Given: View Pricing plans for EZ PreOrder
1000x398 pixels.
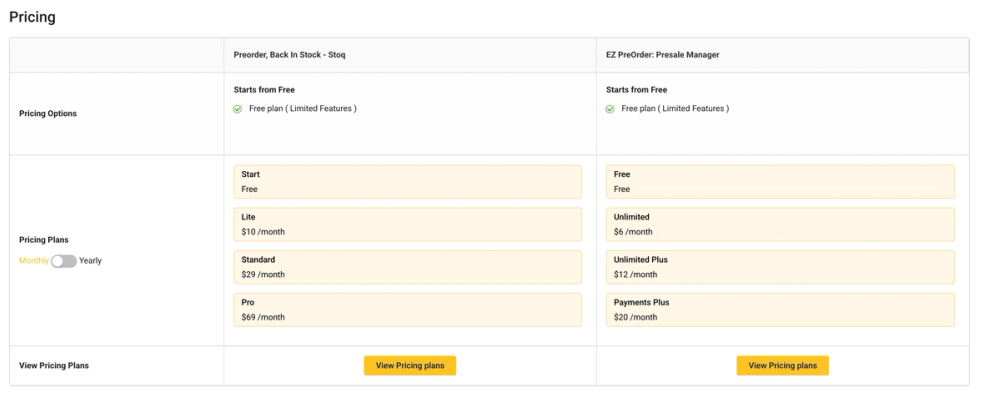Looking at the screenshot, I should pos(783,365).
